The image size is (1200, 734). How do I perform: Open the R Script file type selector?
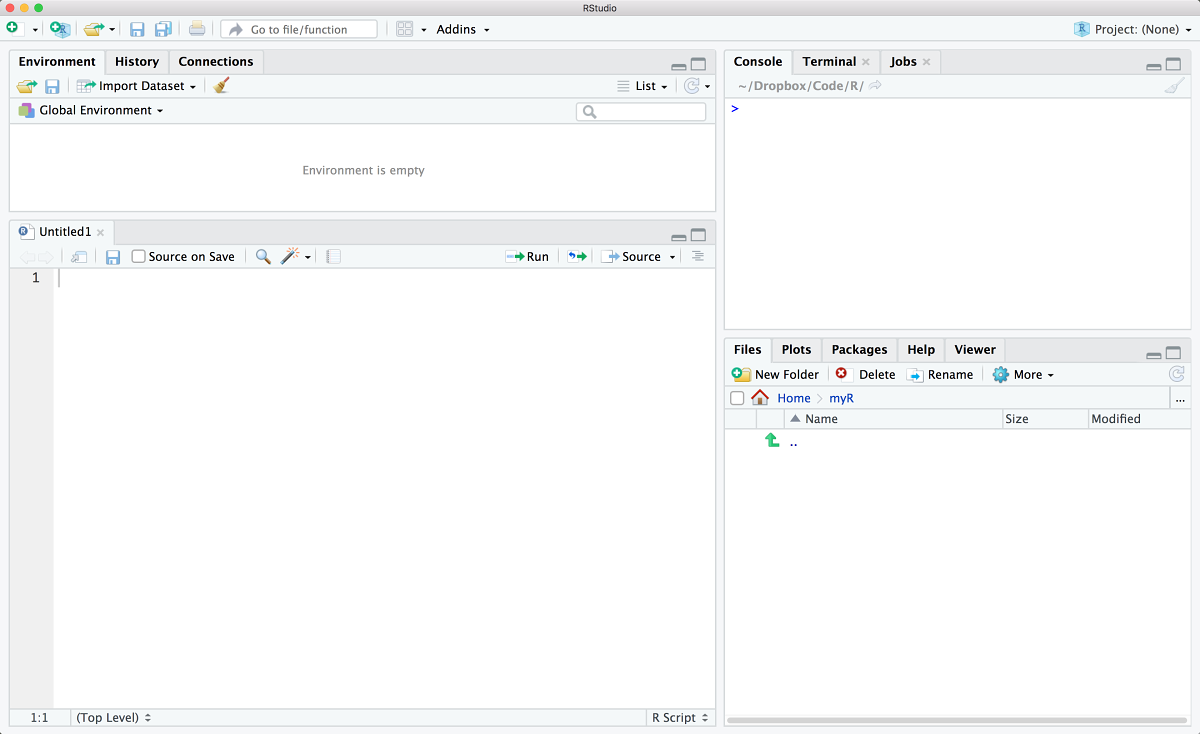[x=680, y=717]
